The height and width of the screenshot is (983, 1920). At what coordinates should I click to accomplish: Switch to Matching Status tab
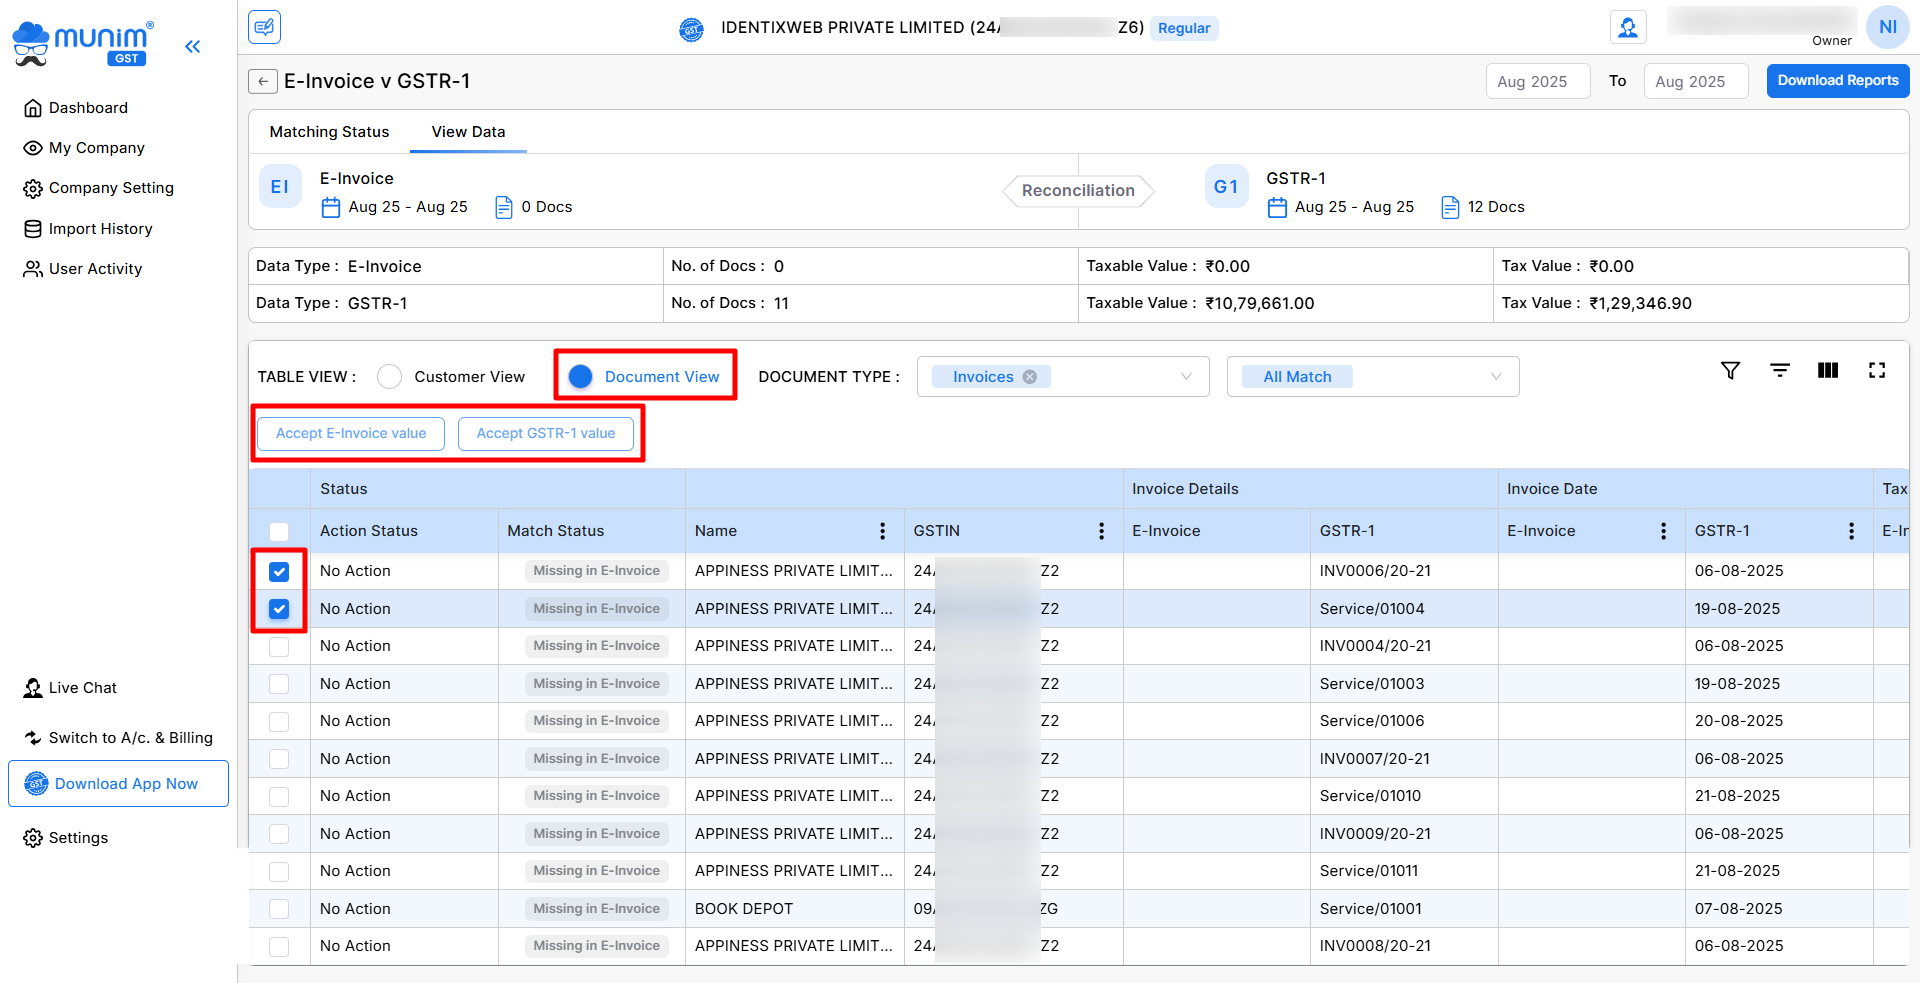(x=329, y=132)
